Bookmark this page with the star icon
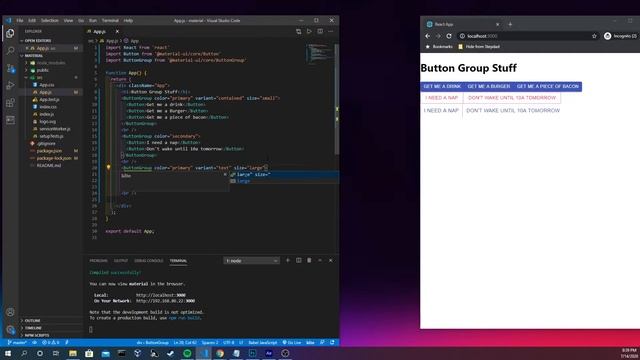 click(x=594, y=36)
